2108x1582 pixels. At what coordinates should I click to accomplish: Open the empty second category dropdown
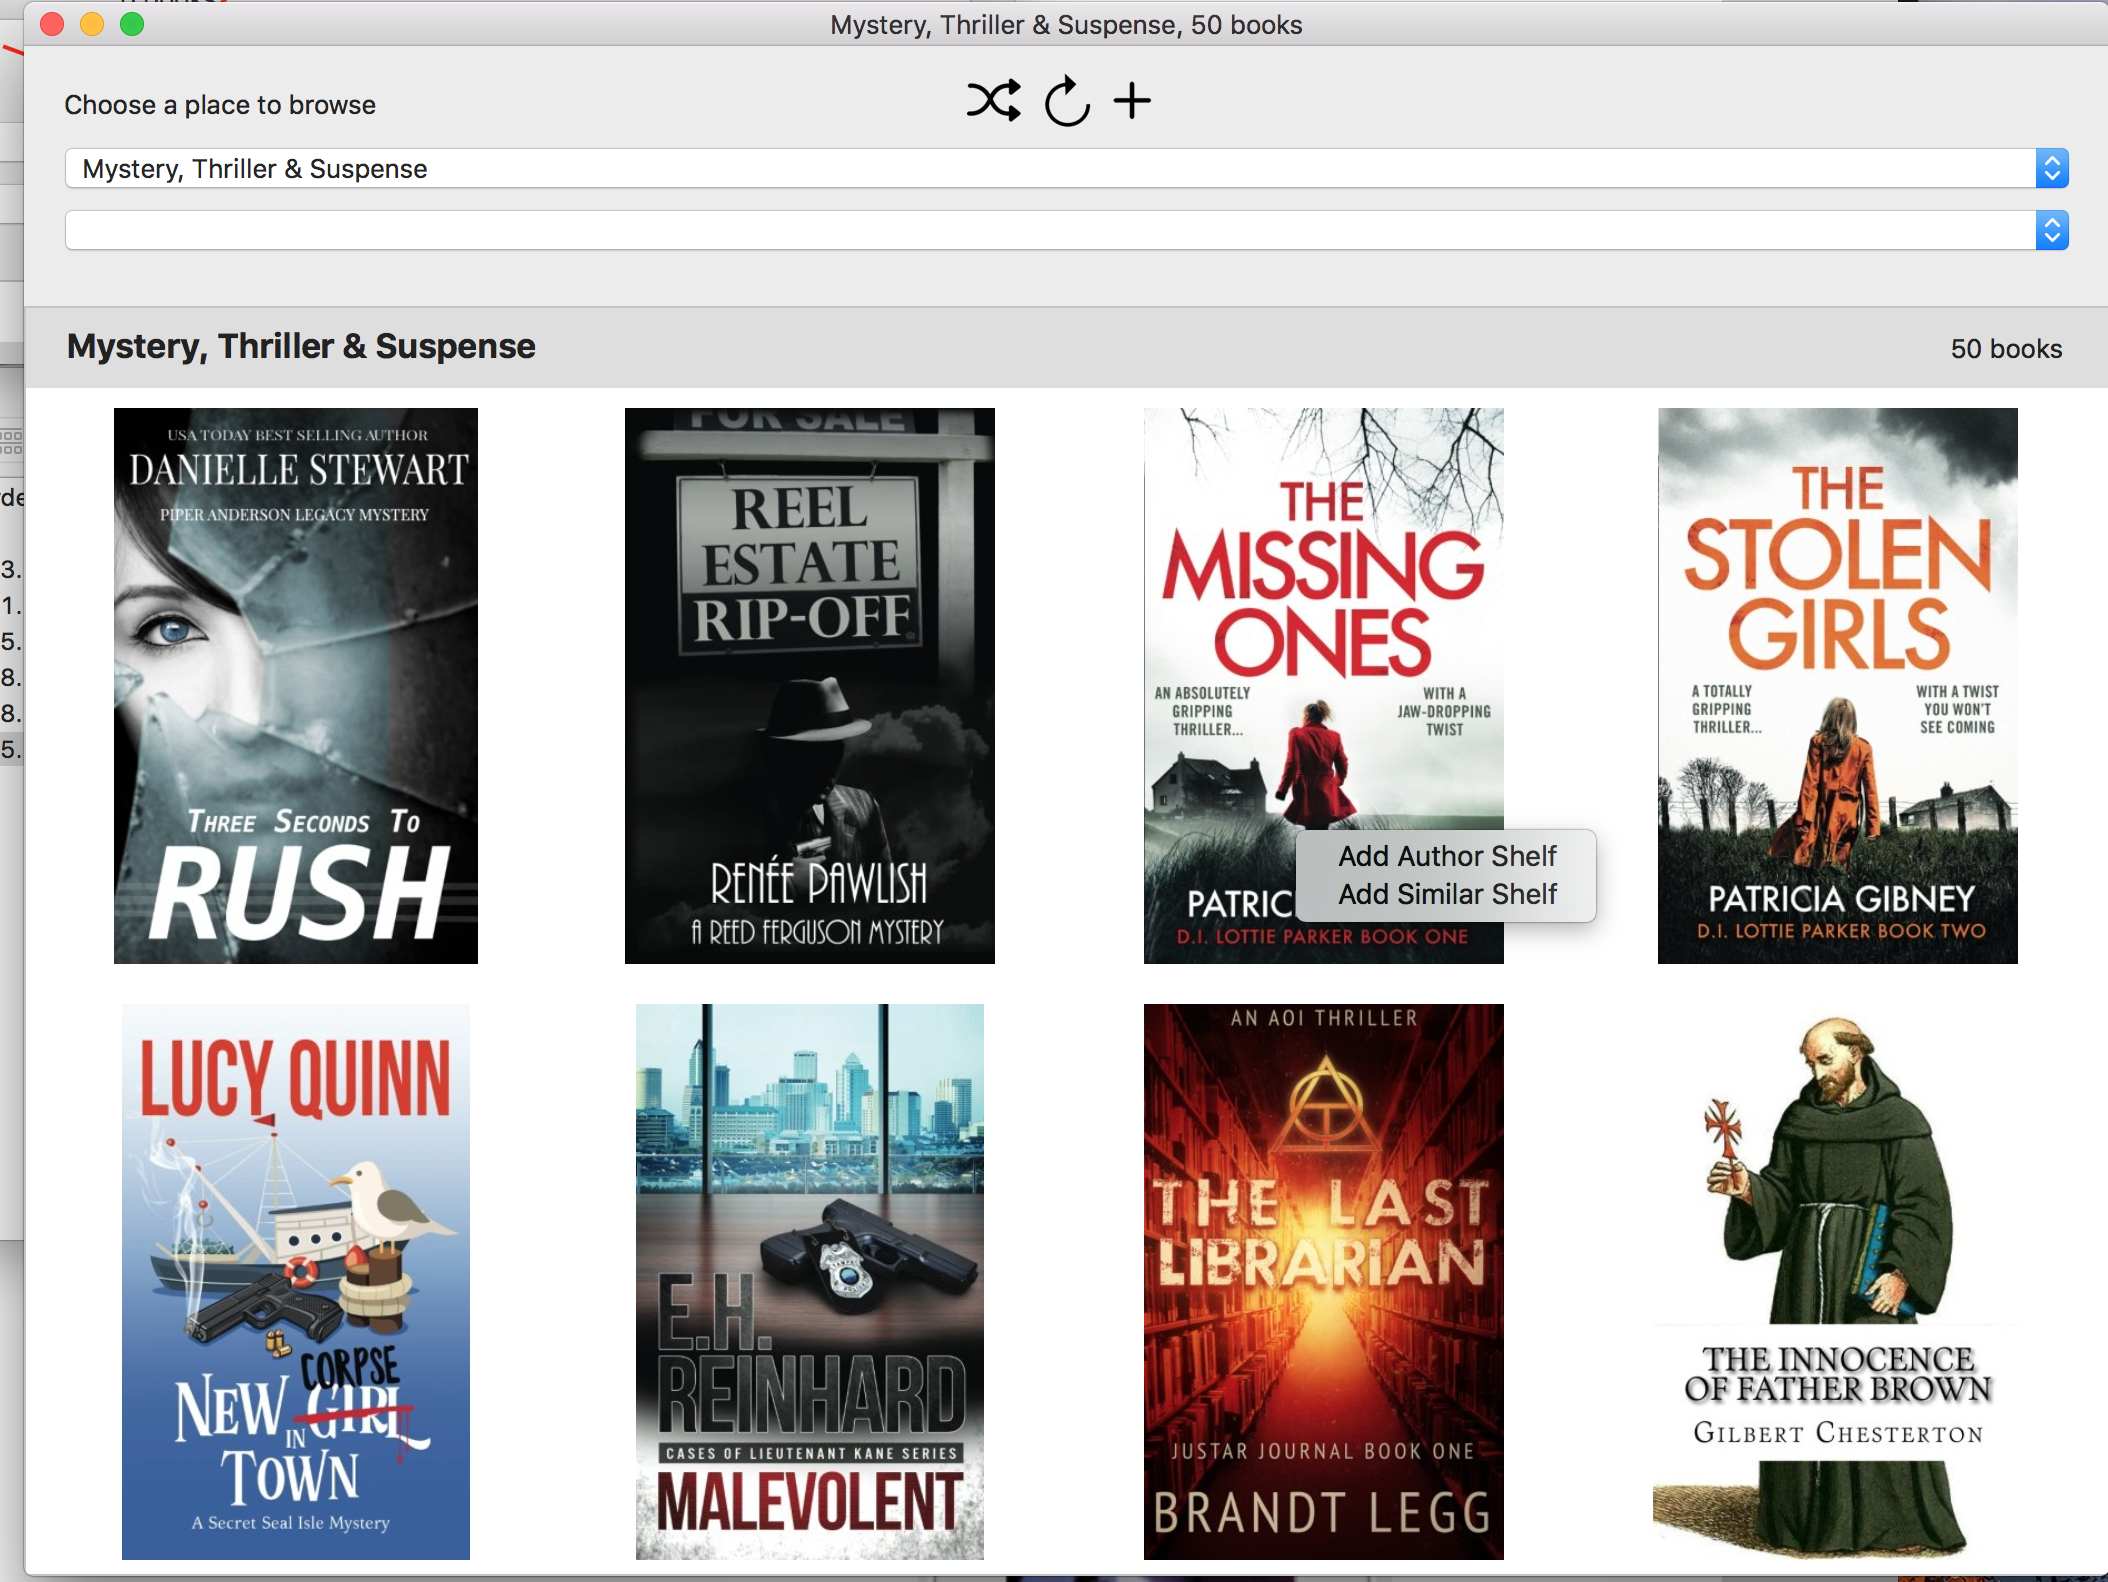[x=1066, y=230]
